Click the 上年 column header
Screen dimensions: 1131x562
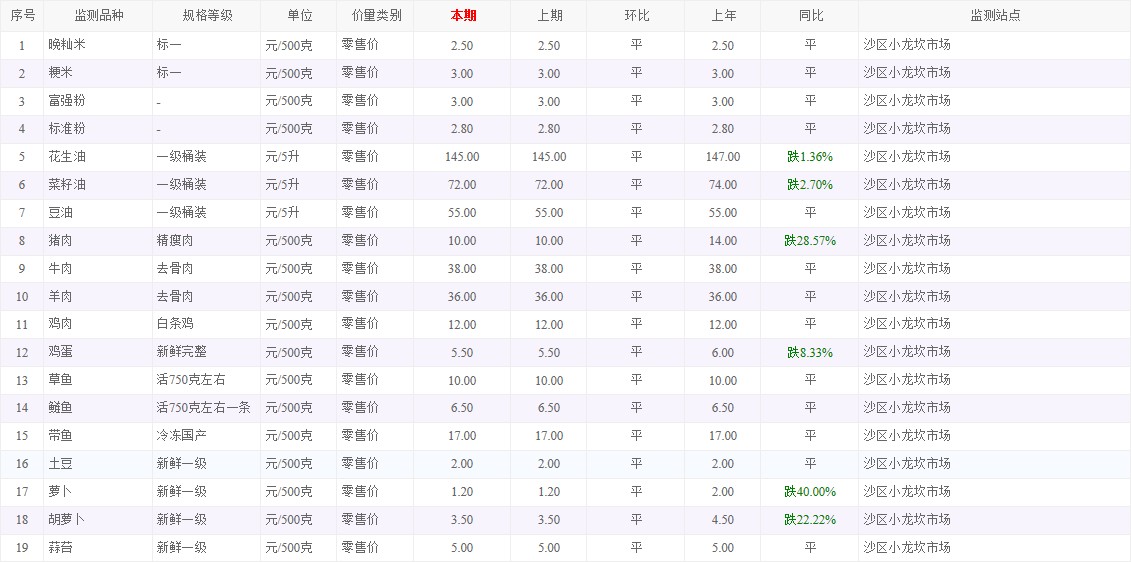(723, 16)
